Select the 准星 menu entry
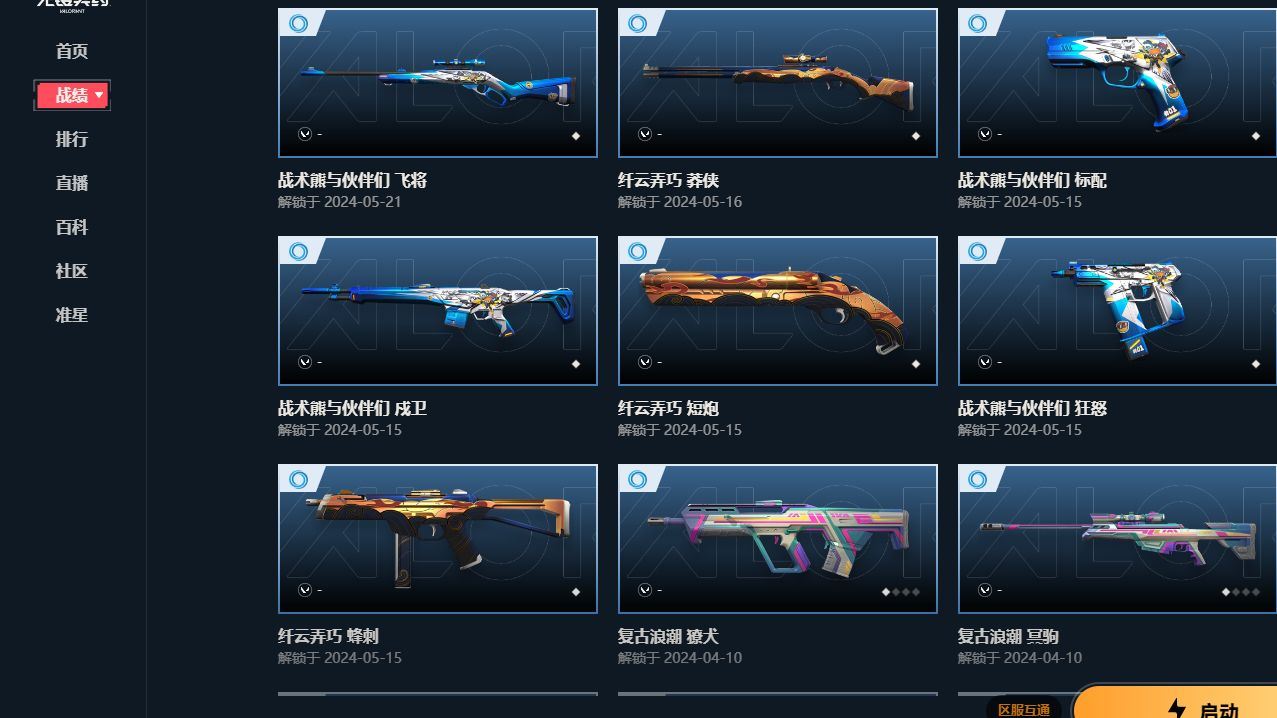 click(x=72, y=315)
